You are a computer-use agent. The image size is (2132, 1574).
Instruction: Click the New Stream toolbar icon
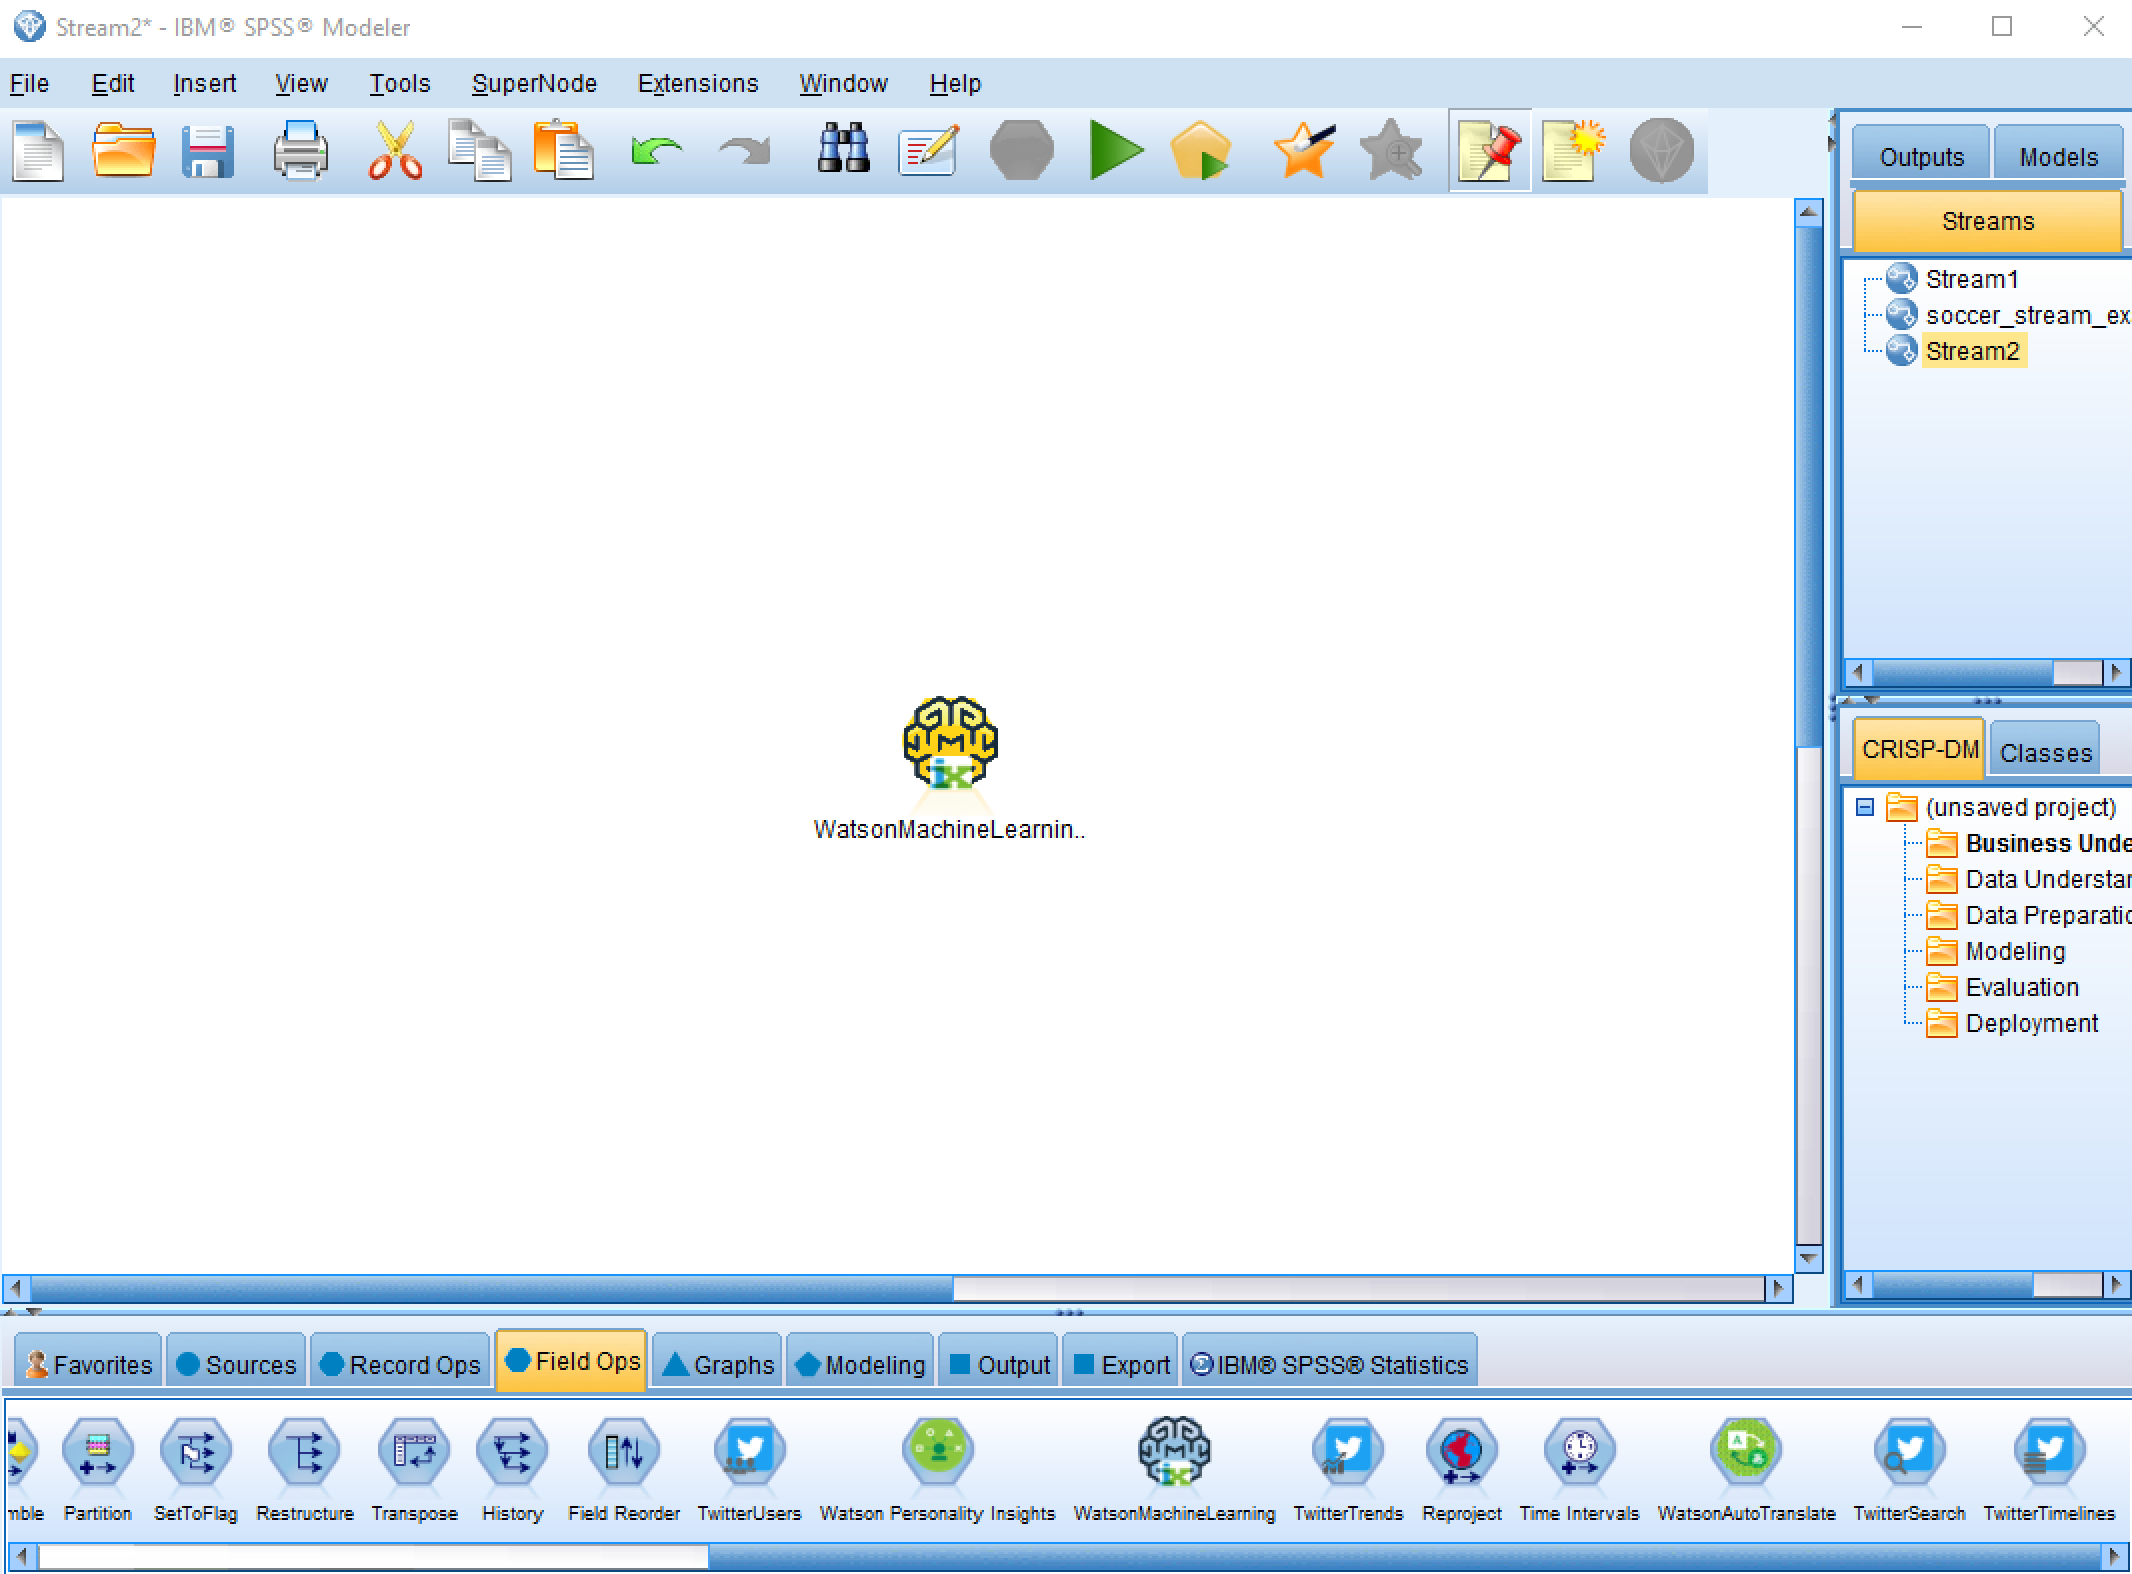[x=38, y=151]
